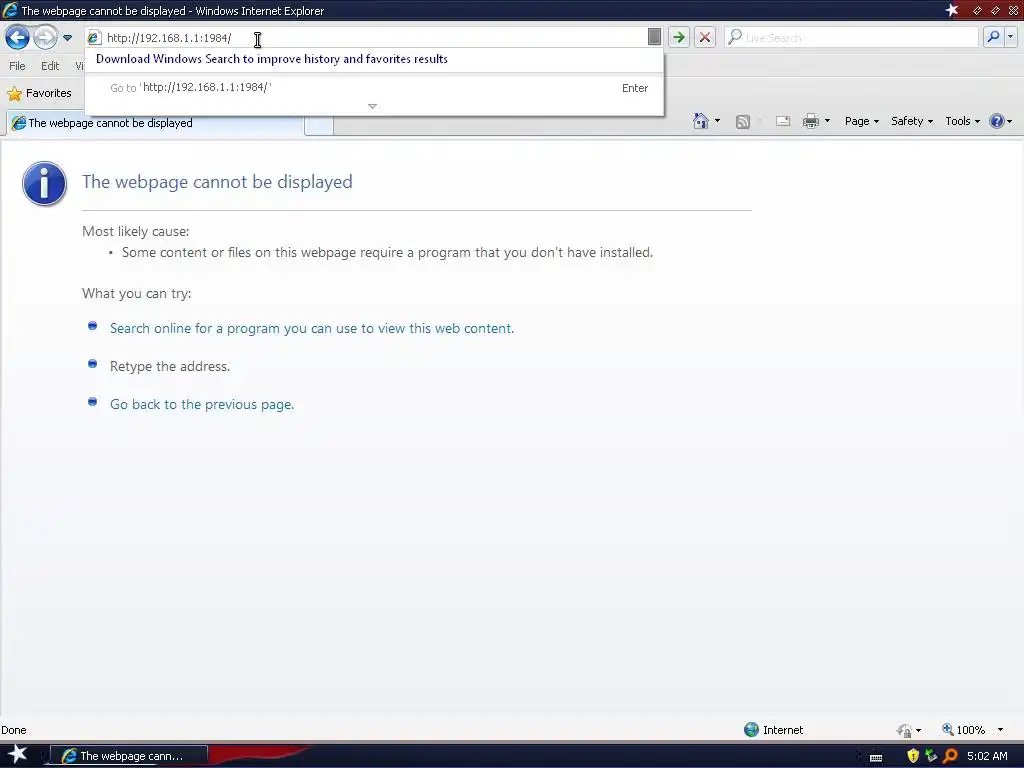Image resolution: width=1024 pixels, height=768 pixels.
Task: Expand the autocomplete list chevron
Action: pyautogui.click(x=372, y=106)
